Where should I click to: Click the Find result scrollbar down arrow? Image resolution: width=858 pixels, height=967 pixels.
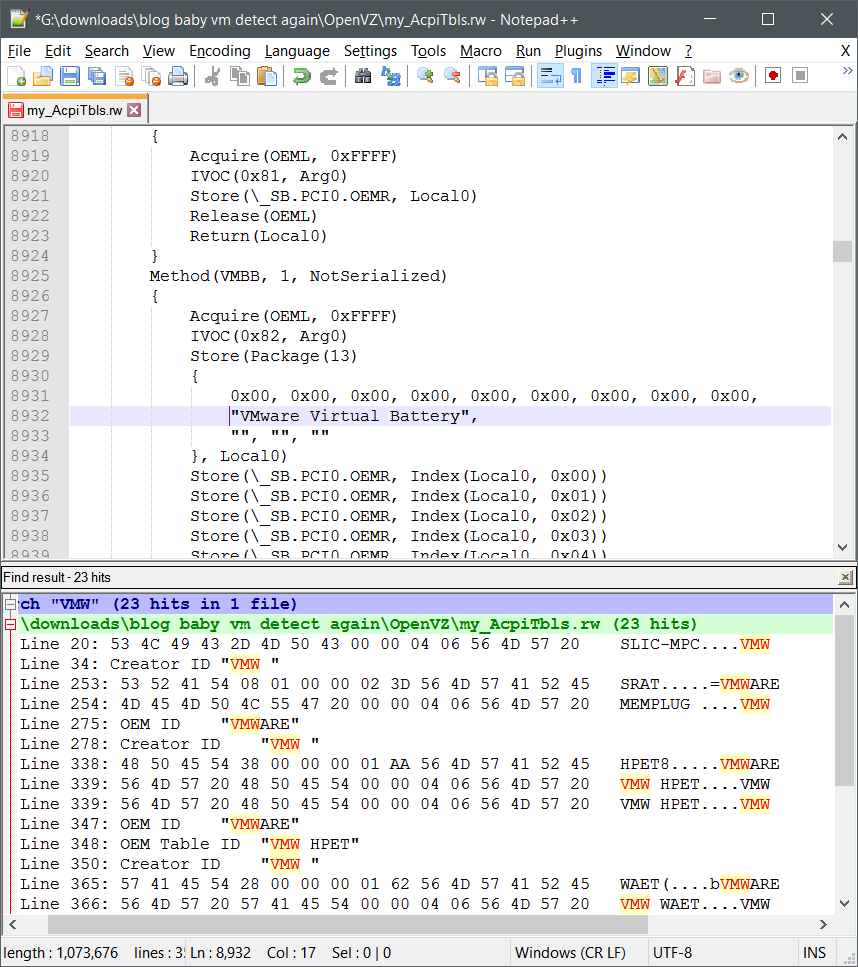pyautogui.click(x=844, y=903)
